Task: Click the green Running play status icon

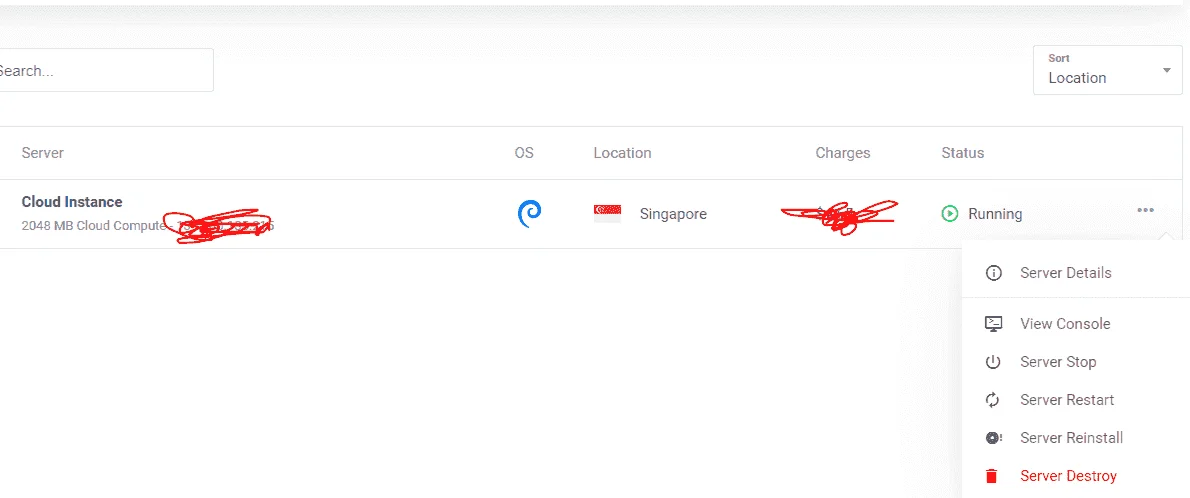Action: pos(949,214)
